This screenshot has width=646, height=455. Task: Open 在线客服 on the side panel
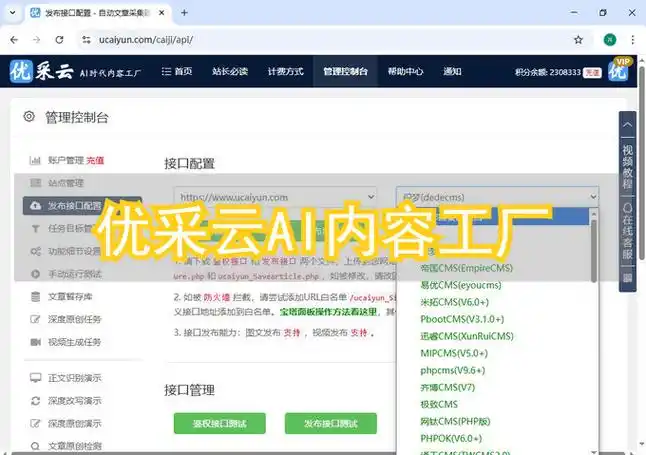click(627, 231)
